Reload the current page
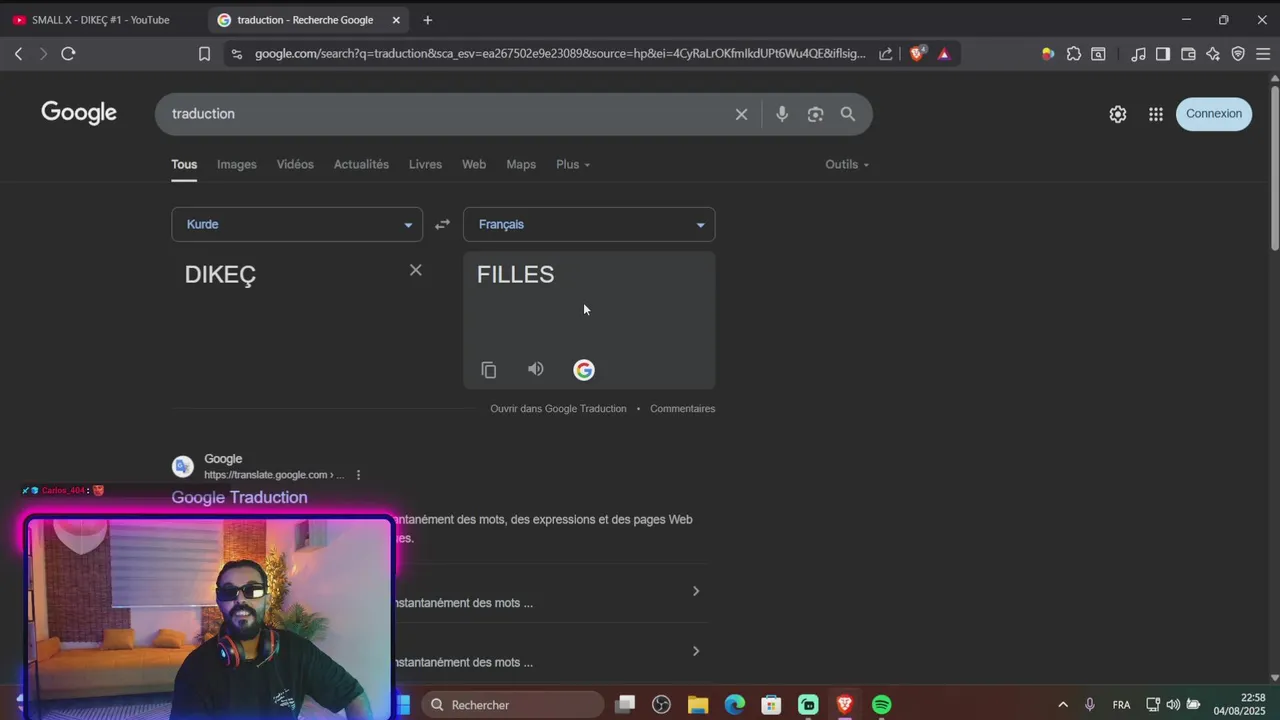This screenshot has height=720, width=1280. tap(68, 54)
